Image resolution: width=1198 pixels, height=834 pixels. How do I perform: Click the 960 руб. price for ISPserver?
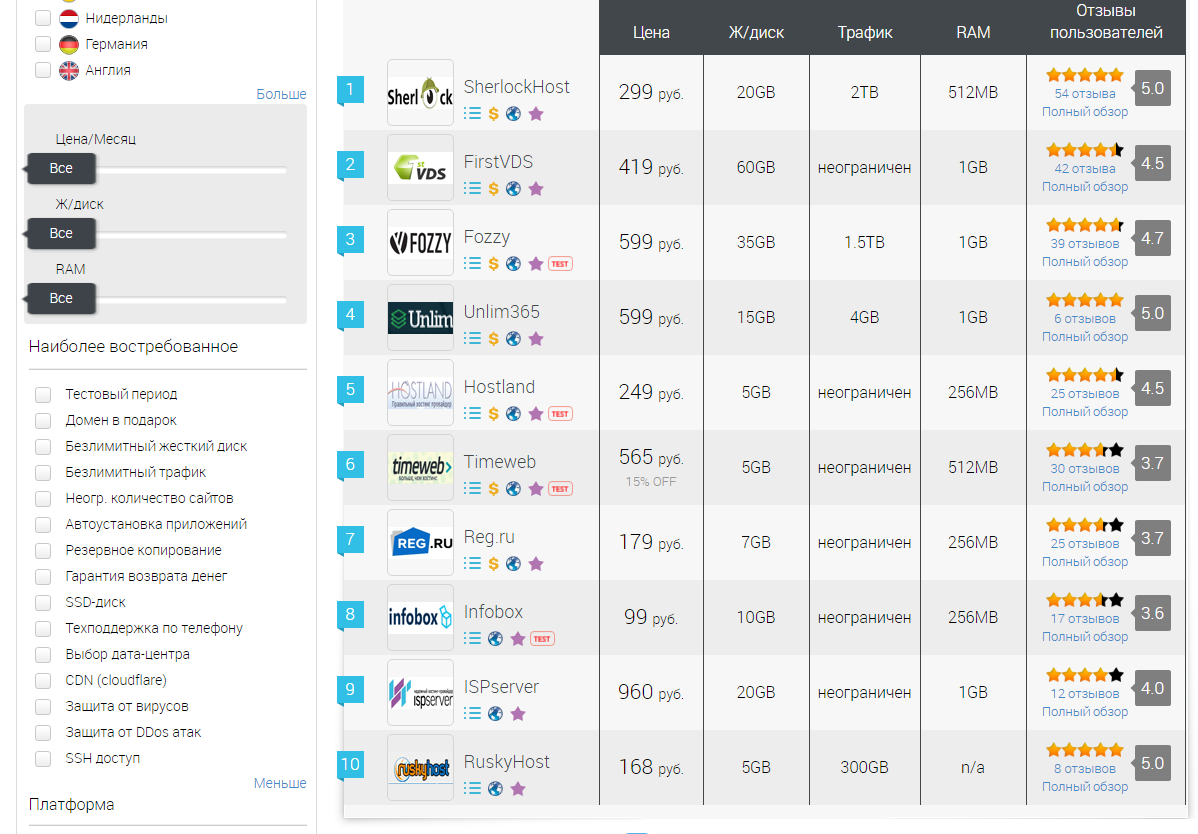click(x=651, y=692)
